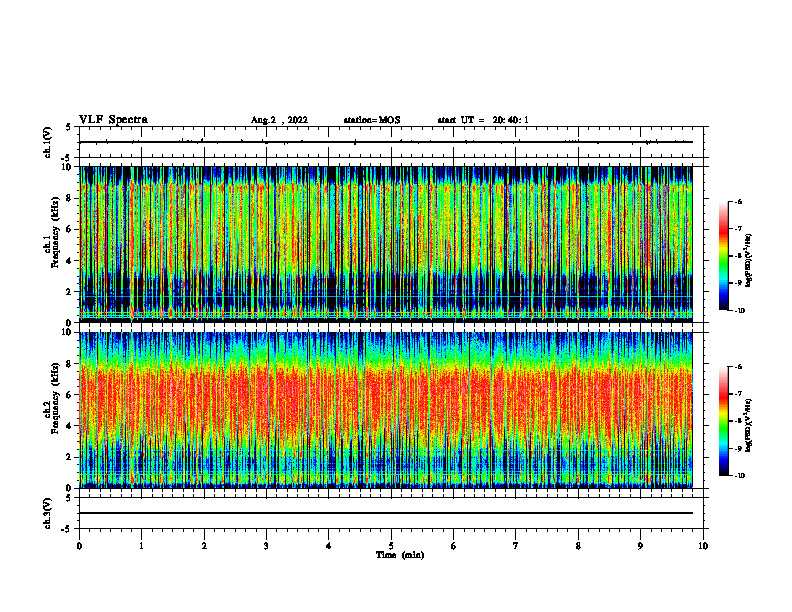Screen dimensions: 792x612
Task: Click the "-10" label on ch.2 color bar
Action: (x=739, y=476)
